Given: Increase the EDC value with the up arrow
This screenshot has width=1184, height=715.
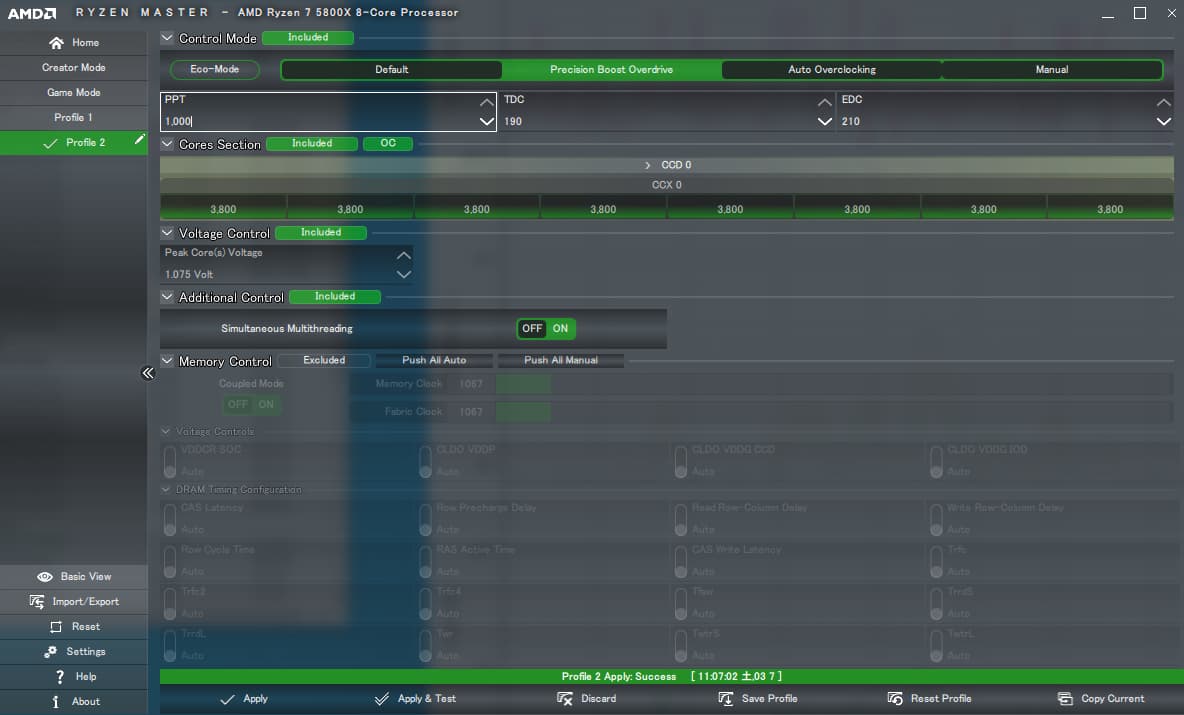Looking at the screenshot, I should coord(1164,102).
